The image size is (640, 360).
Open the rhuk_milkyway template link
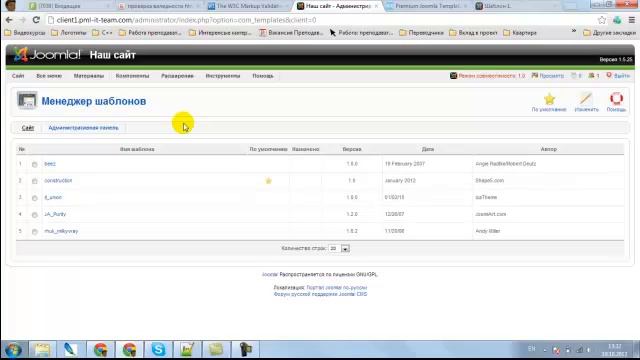pyautogui.click(x=61, y=231)
